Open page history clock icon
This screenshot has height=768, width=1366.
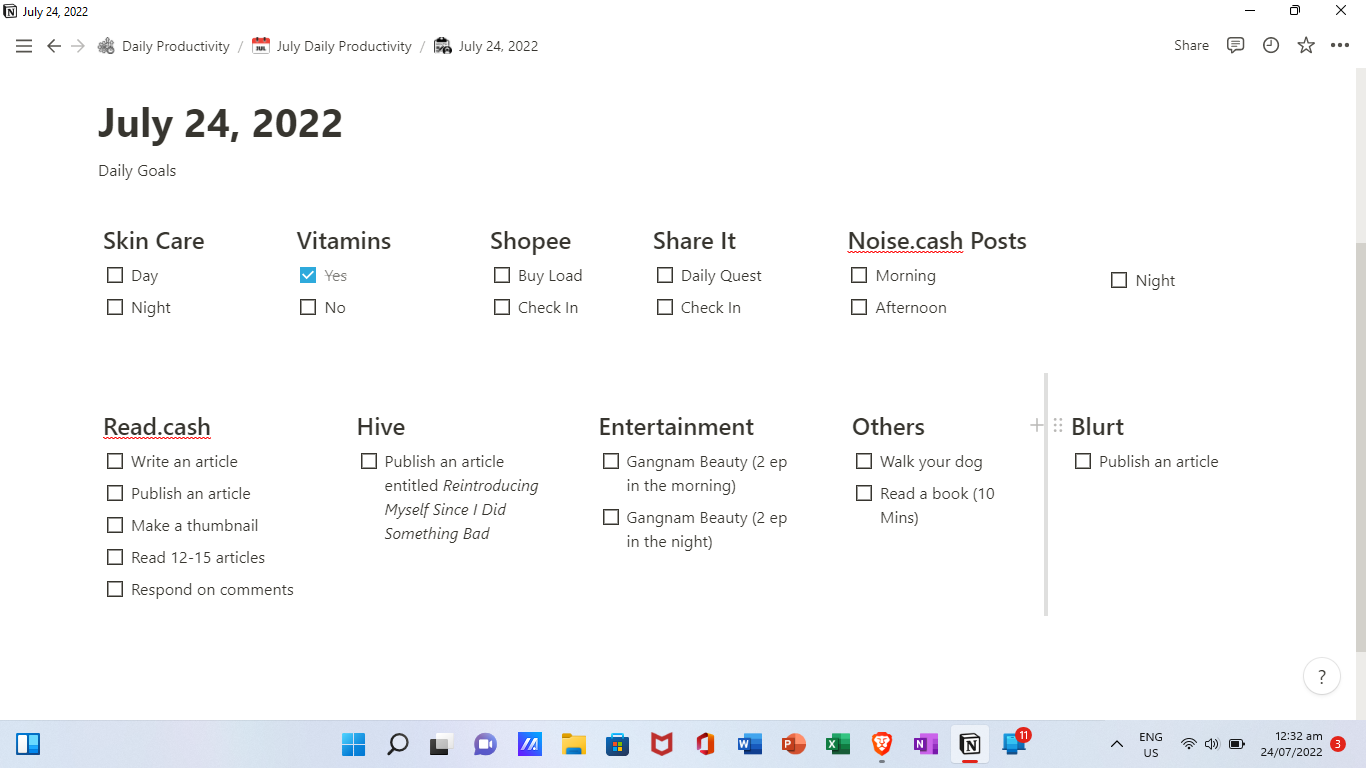click(1271, 46)
